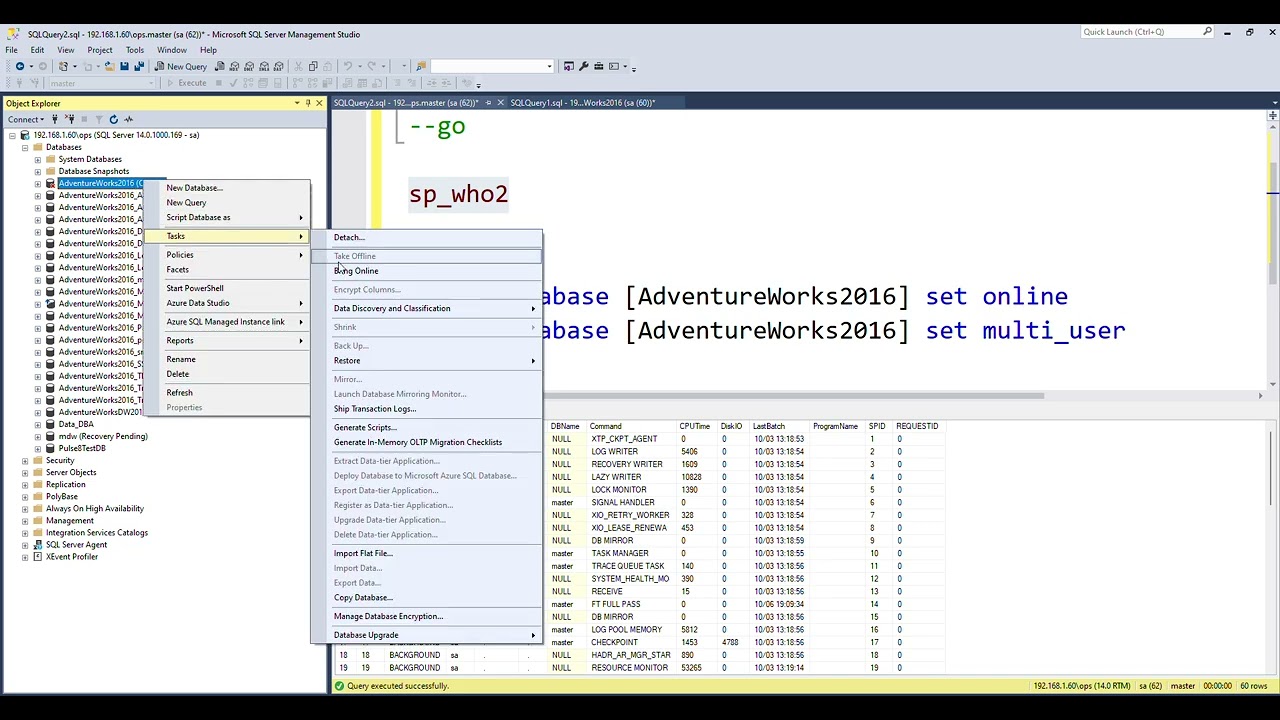
Task: Select the Data_DBA database
Action: 75,424
